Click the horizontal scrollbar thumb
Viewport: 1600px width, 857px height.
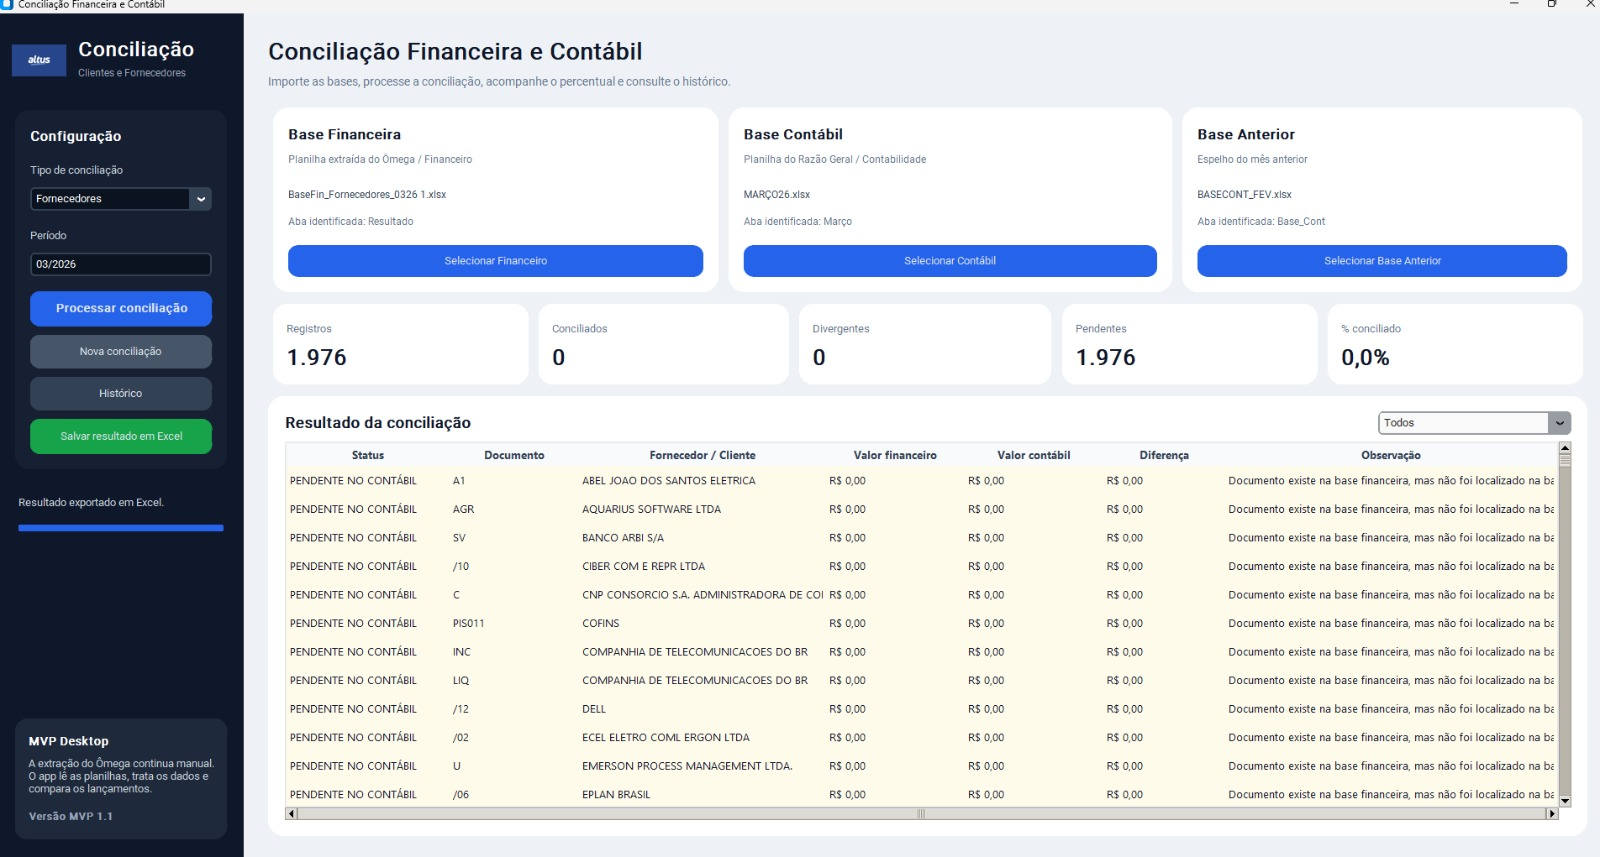(921, 814)
